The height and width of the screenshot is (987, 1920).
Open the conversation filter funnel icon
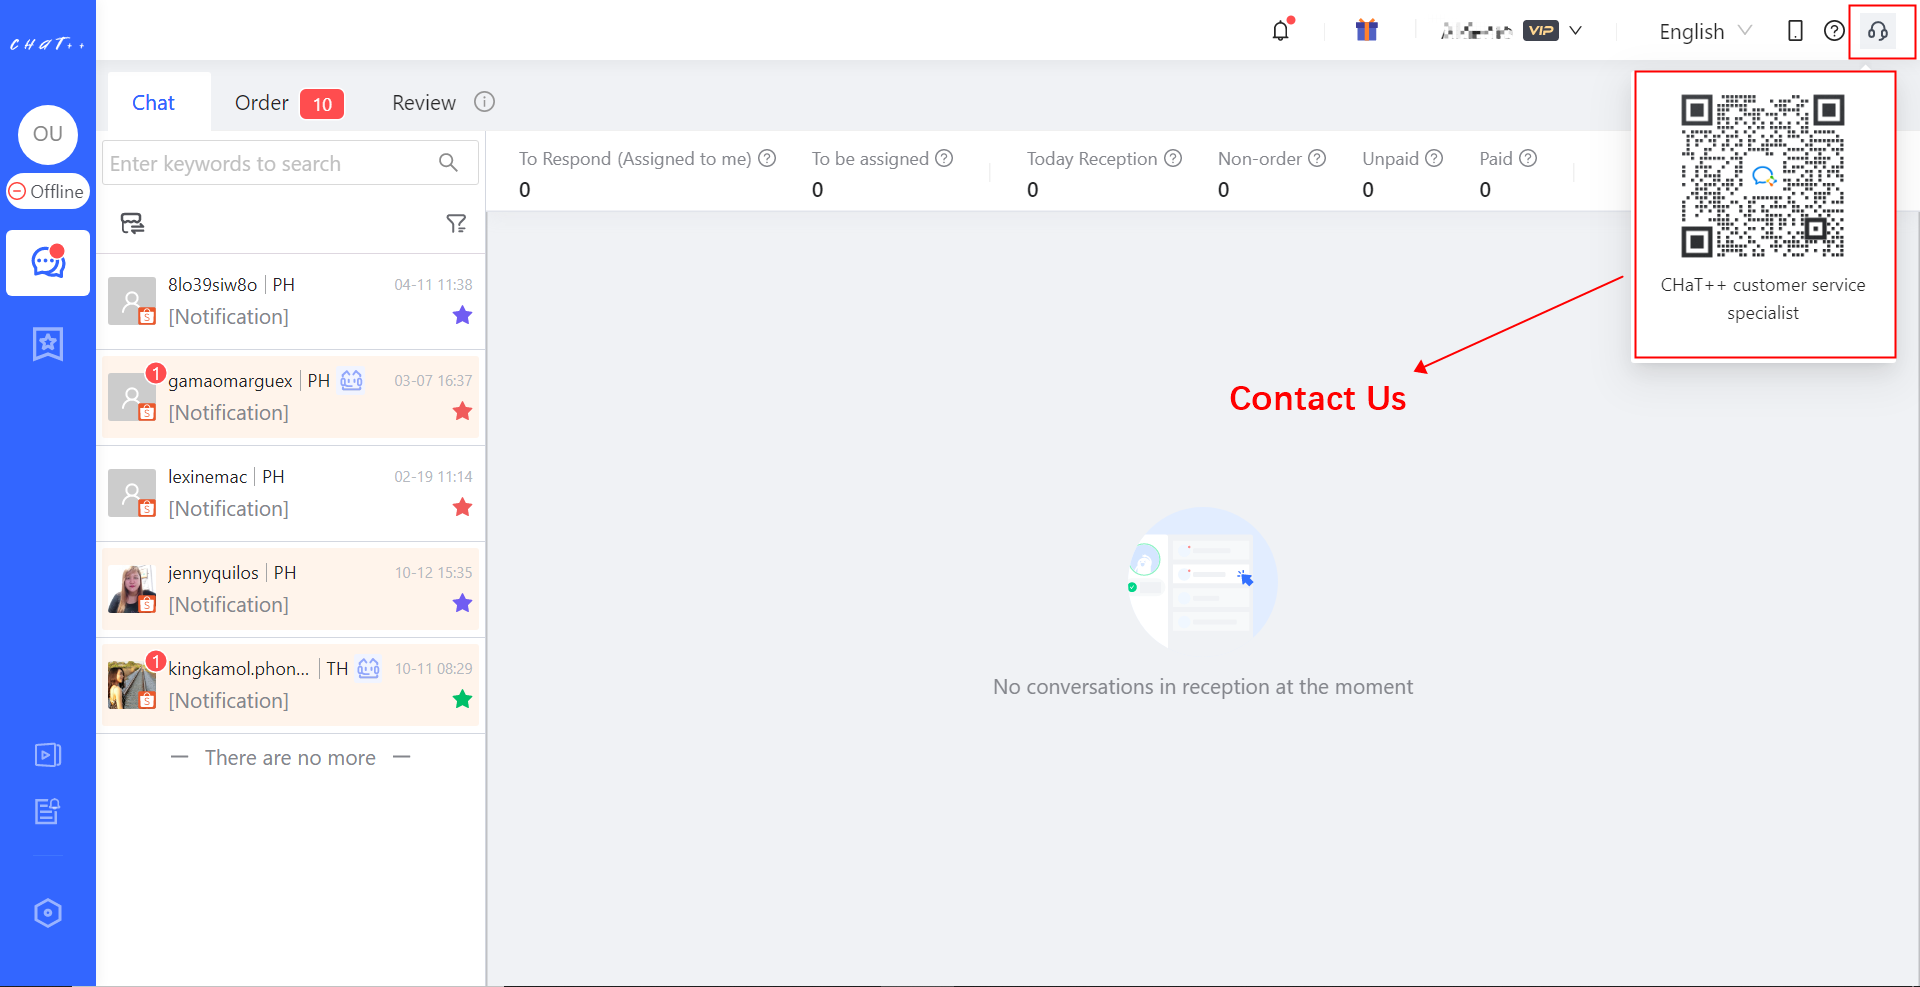[x=457, y=223]
